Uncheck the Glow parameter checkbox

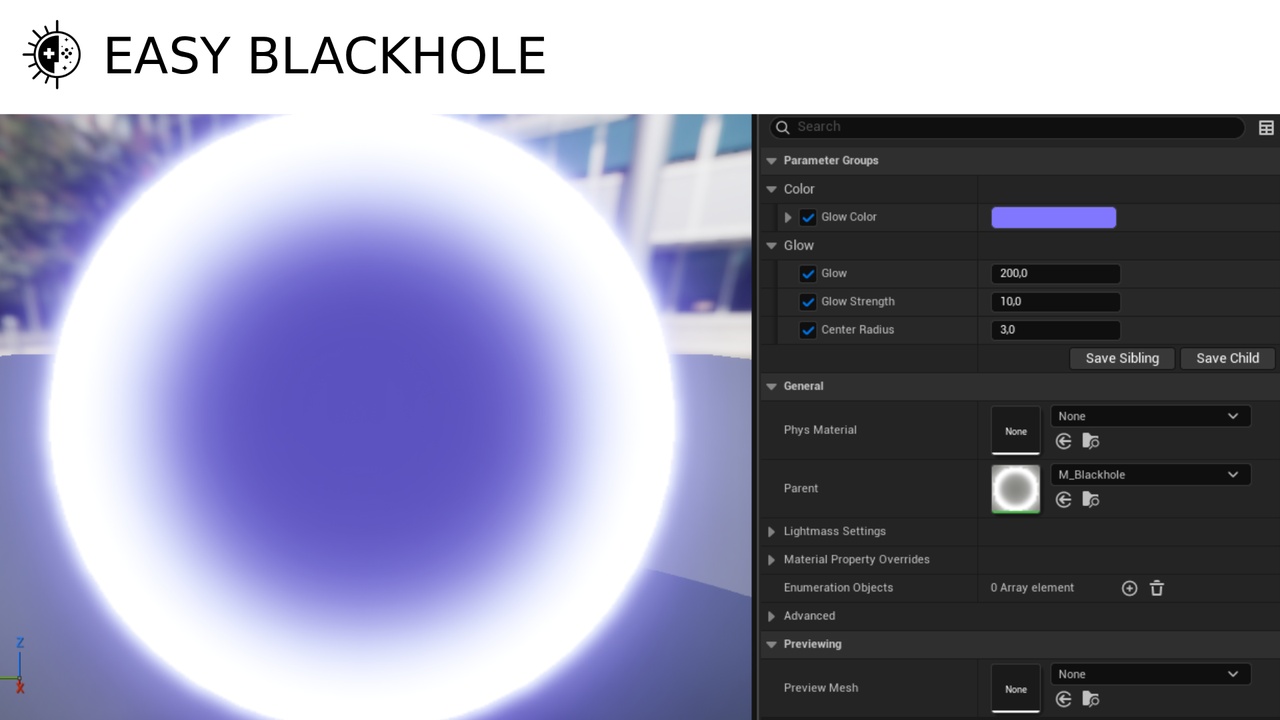809,273
